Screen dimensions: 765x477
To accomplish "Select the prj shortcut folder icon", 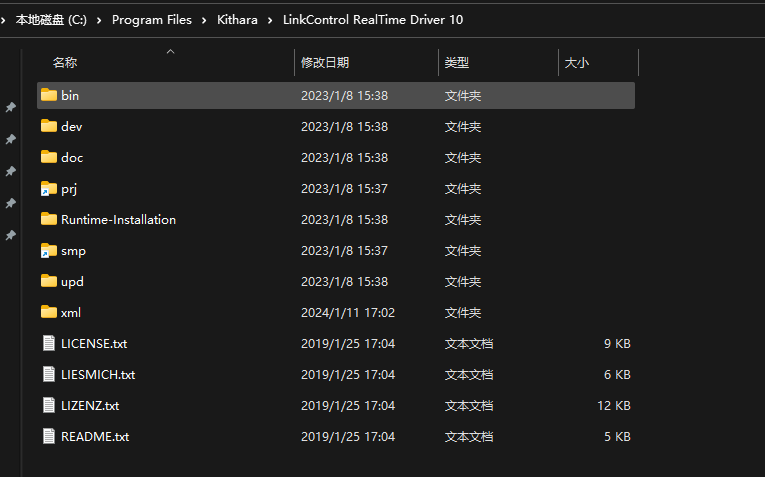I will (x=49, y=188).
